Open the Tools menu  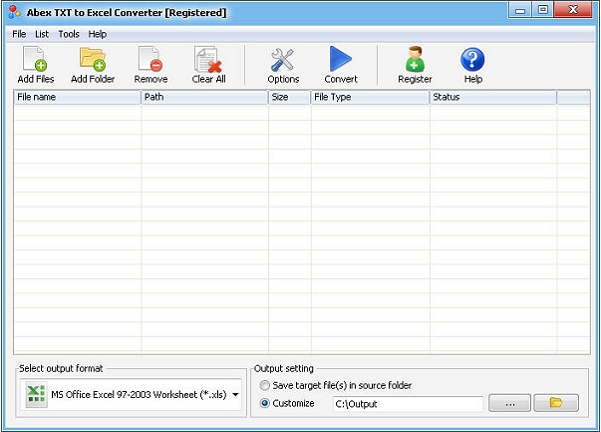tap(68, 34)
